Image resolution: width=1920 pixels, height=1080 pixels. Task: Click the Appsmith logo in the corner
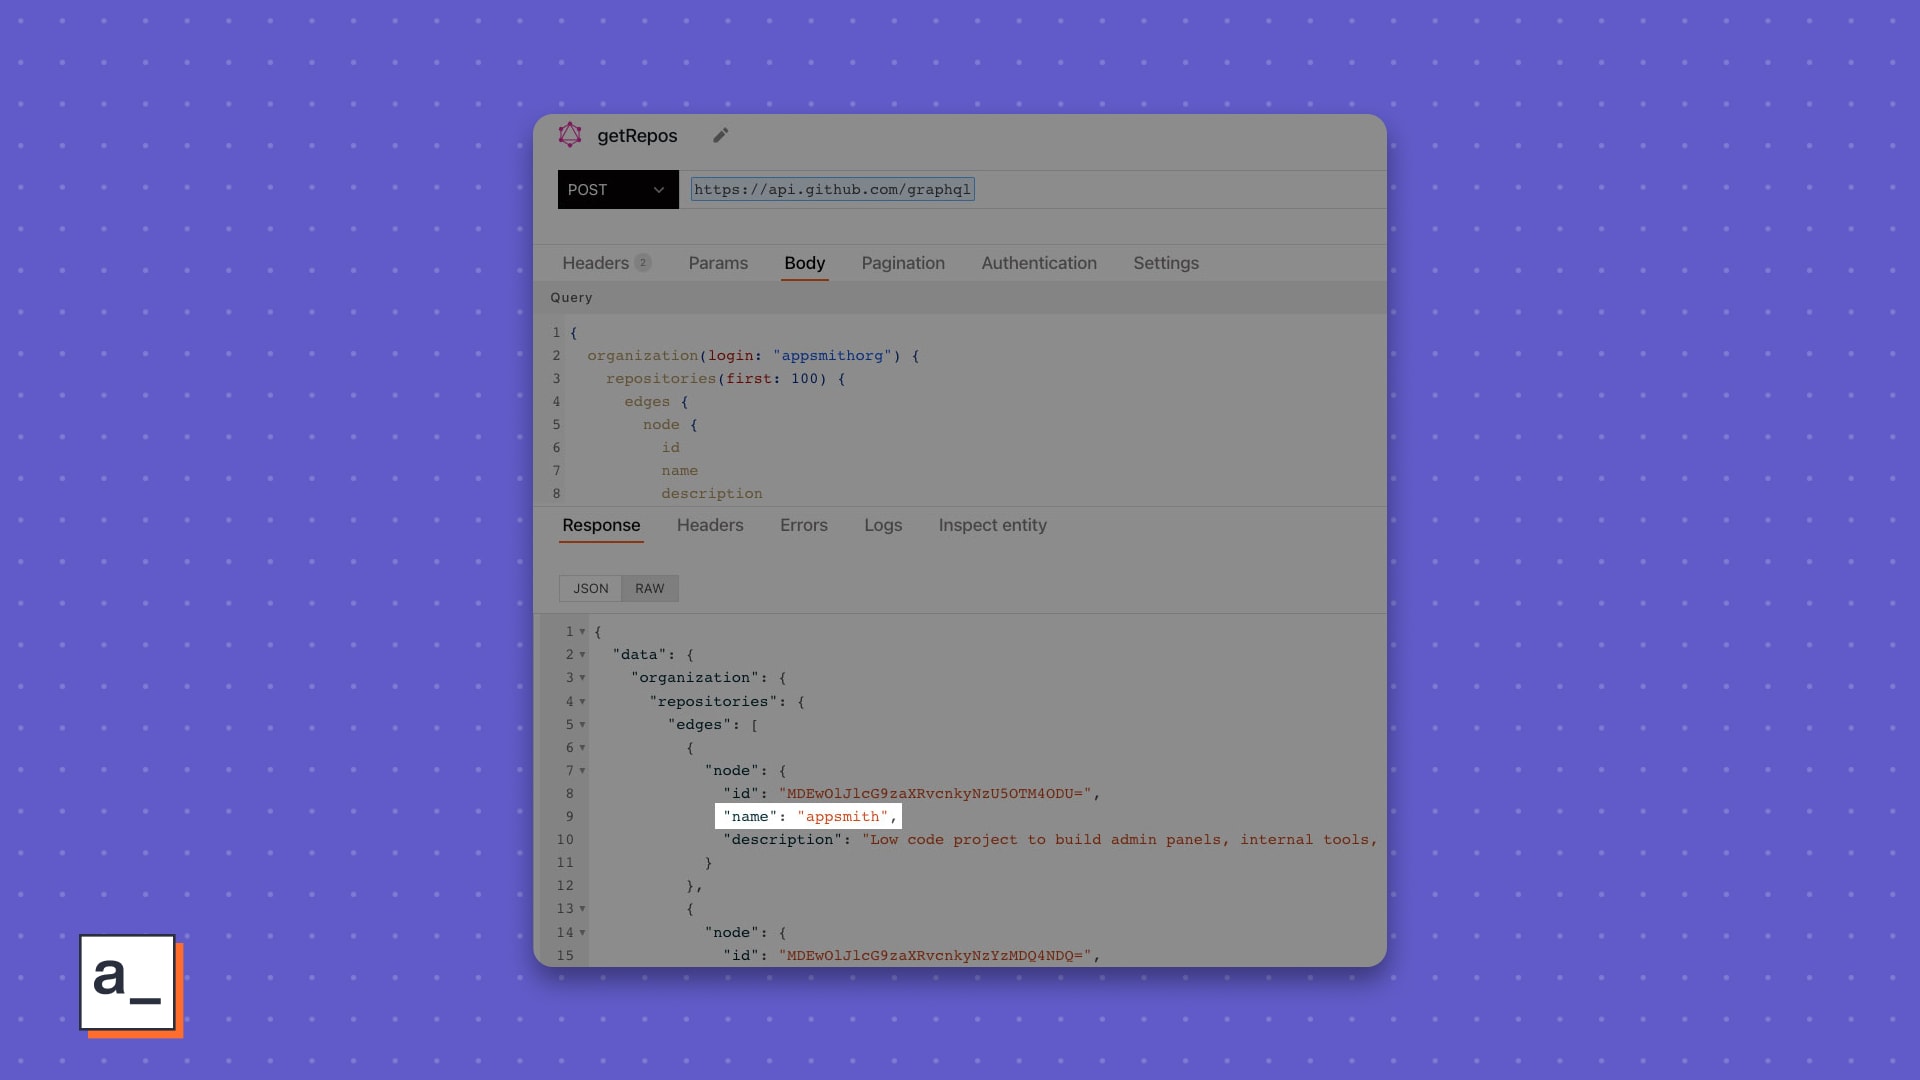pos(131,986)
